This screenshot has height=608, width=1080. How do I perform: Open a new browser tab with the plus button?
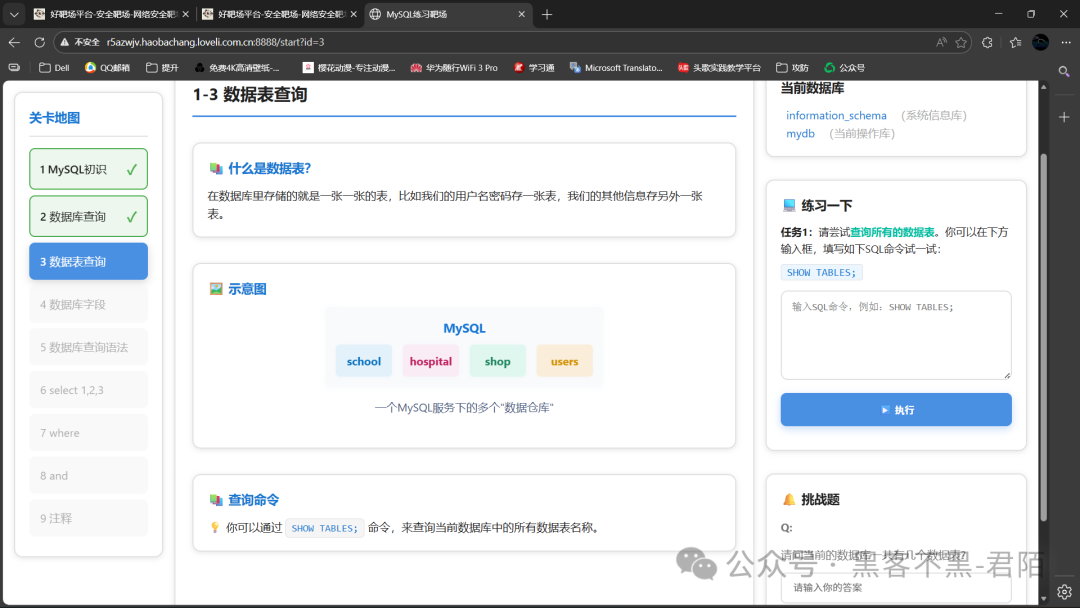pos(546,14)
